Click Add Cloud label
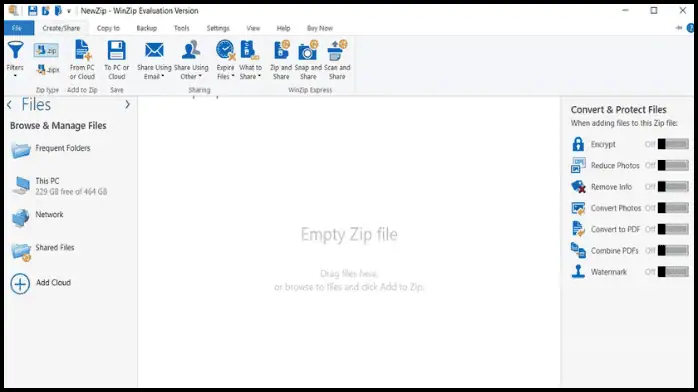Screen dimensions: 698x392 53,283
